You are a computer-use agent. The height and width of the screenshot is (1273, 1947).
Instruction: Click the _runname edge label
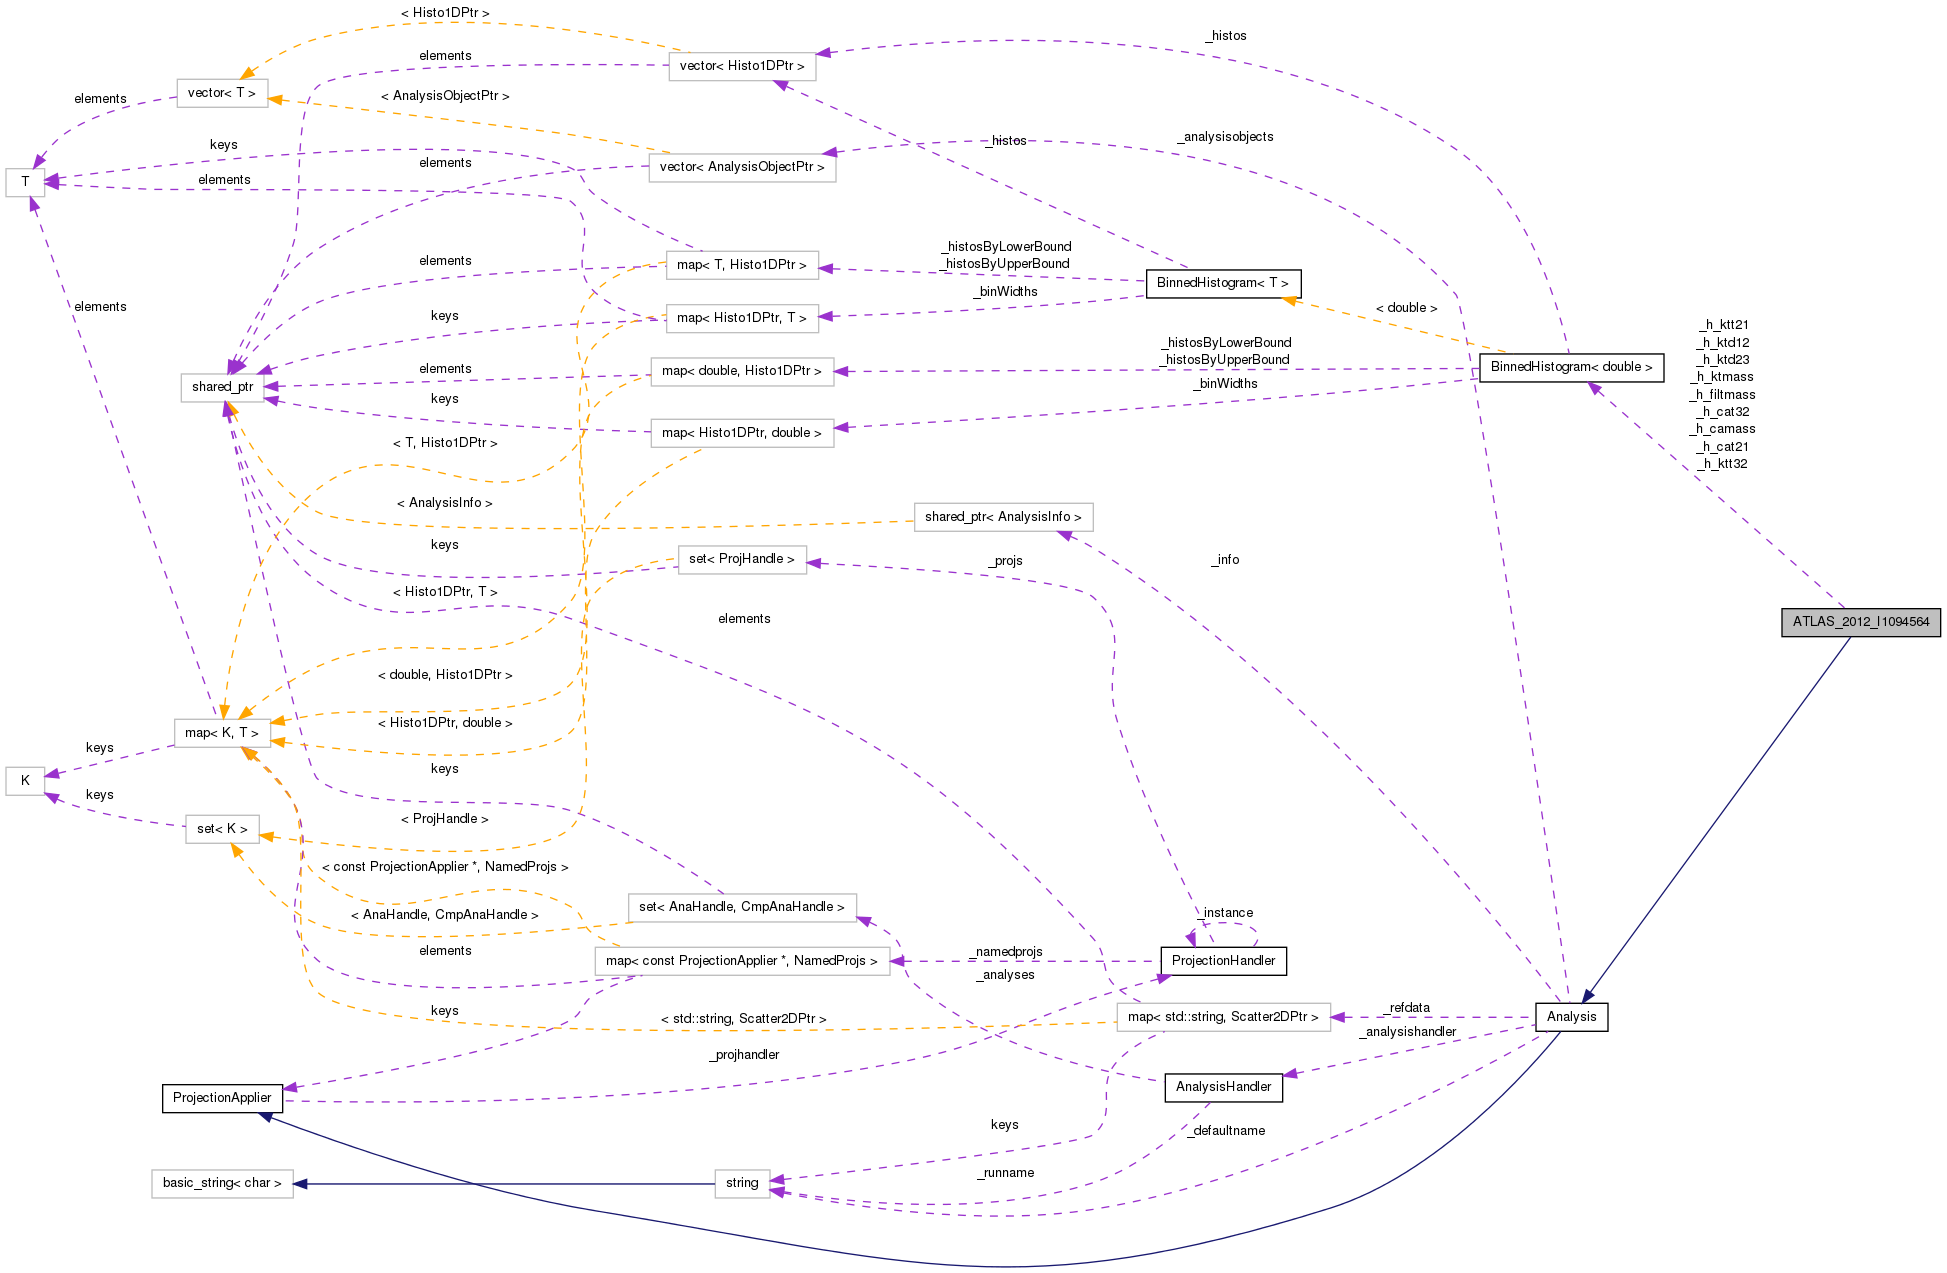[x=1005, y=1173]
